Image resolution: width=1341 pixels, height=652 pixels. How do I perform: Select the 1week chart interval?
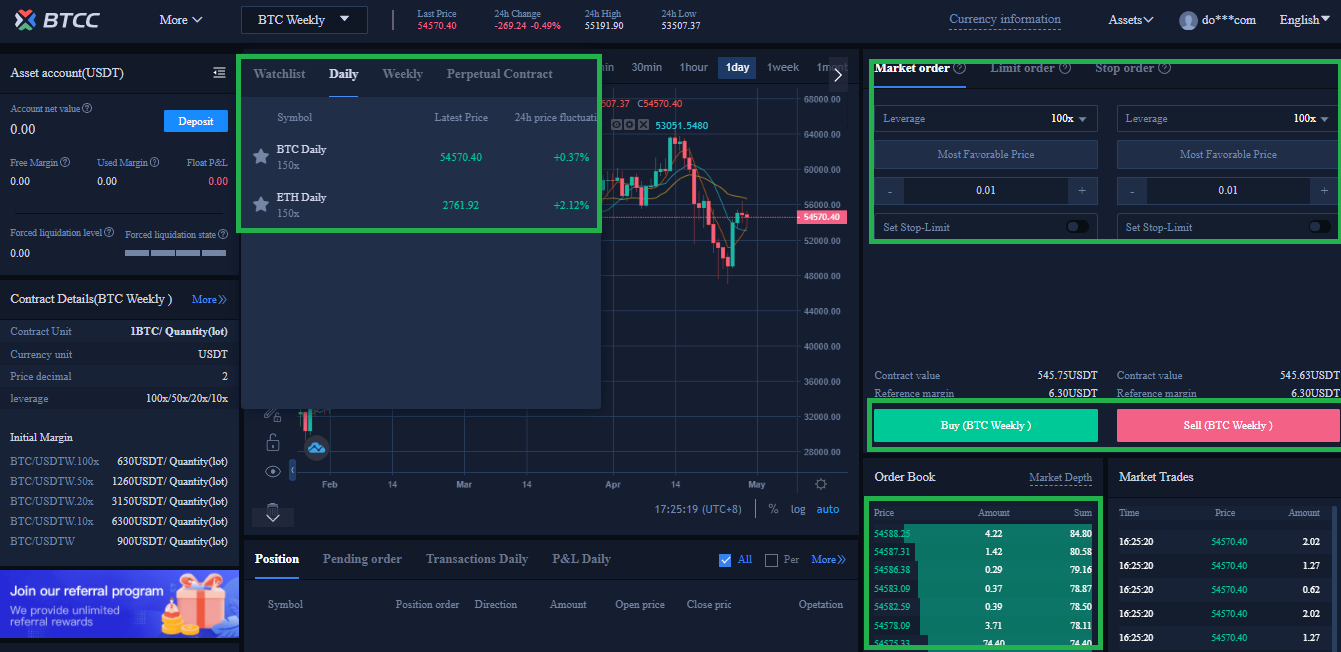(x=783, y=67)
